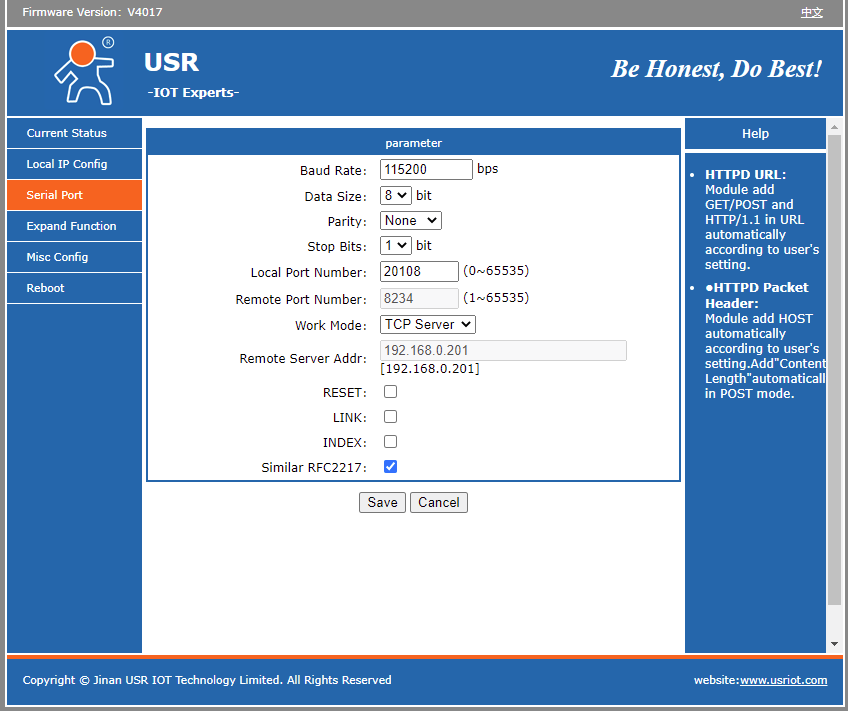Enable the LINK checkbox
Viewport: 848px width, 711px height.
[x=390, y=416]
